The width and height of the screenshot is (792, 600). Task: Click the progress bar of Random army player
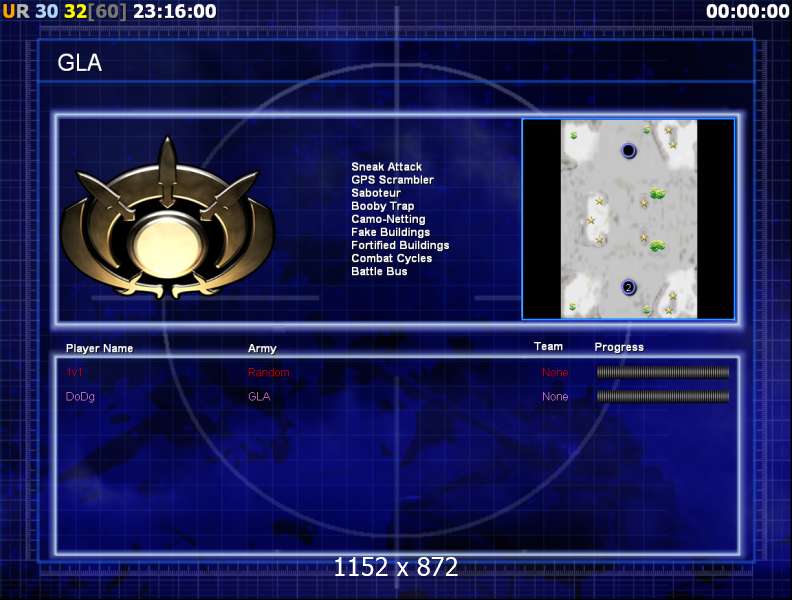tap(663, 372)
